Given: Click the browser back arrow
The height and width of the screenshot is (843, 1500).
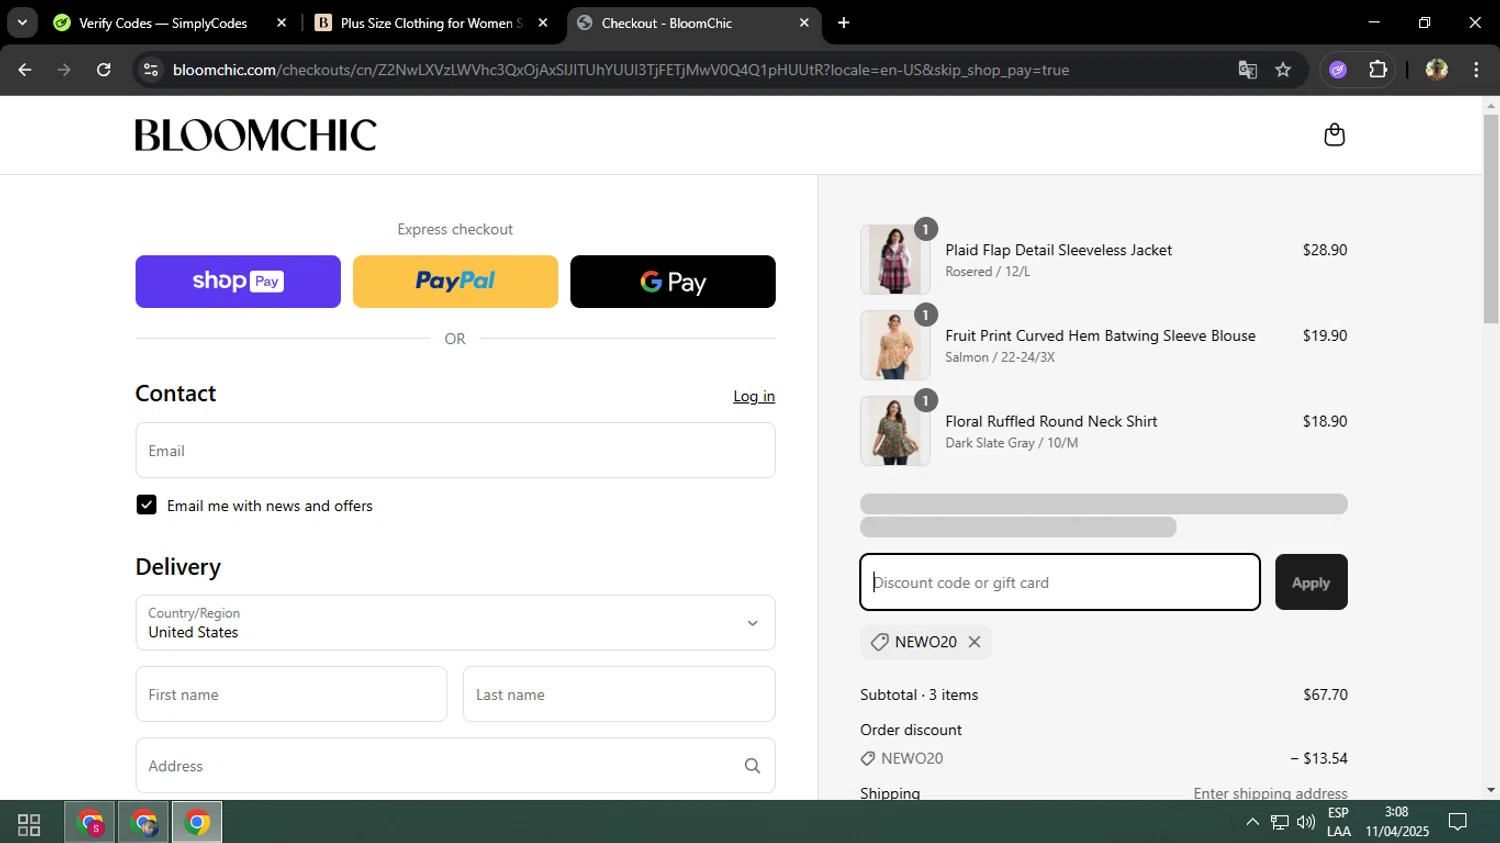Looking at the screenshot, I should [x=25, y=70].
